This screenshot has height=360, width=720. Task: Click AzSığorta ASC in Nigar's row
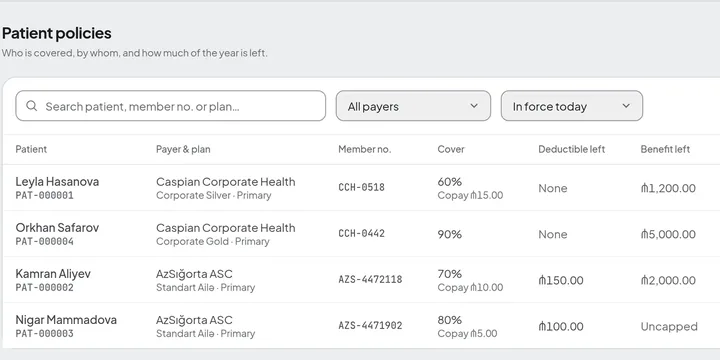pyautogui.click(x=194, y=320)
